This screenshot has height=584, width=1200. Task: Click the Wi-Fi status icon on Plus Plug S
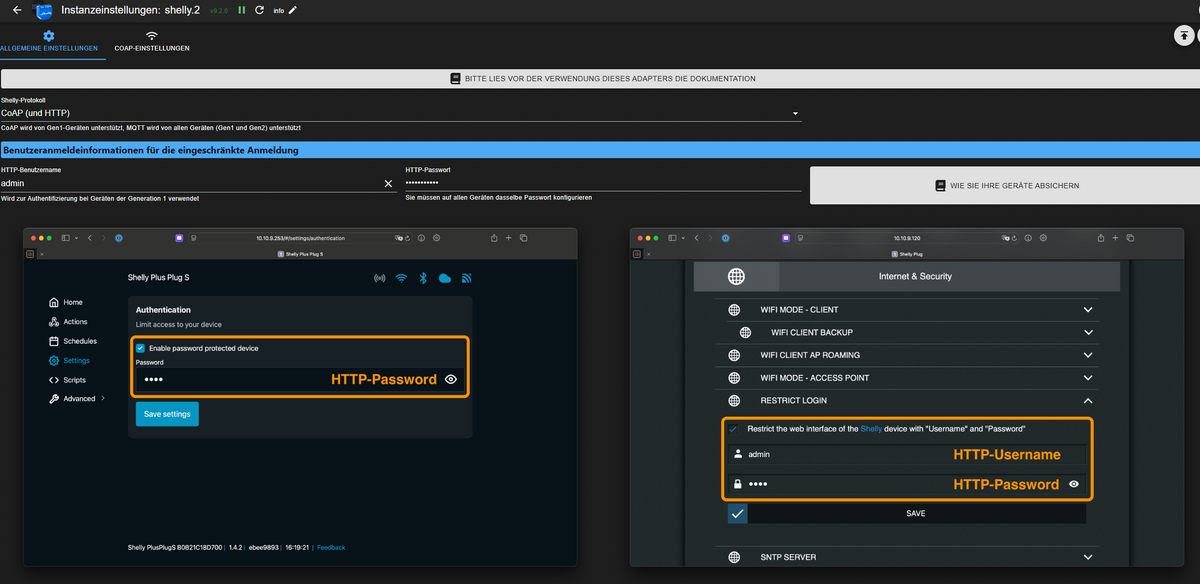click(x=401, y=278)
